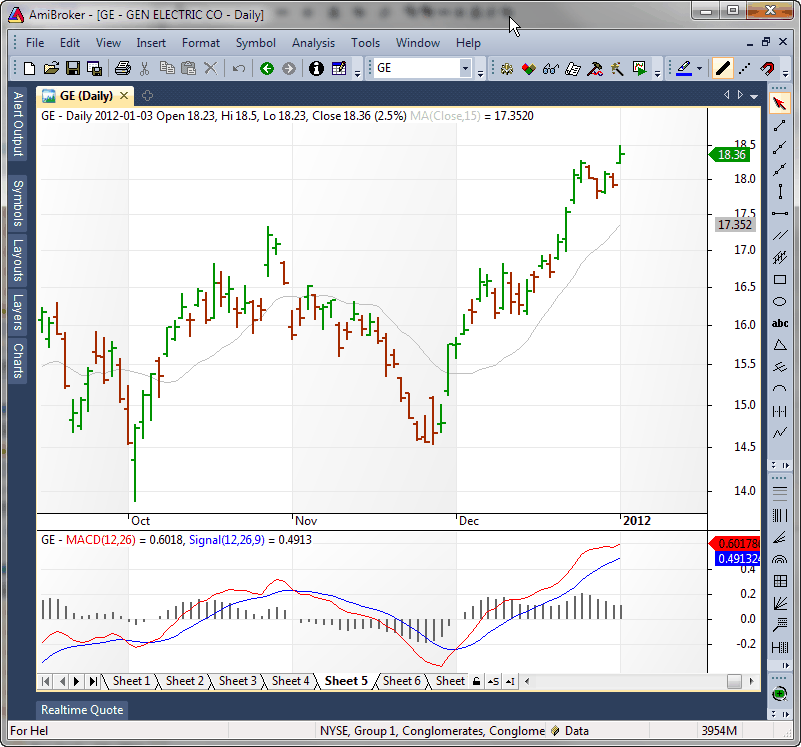
Task: Click the Save icon in toolbar
Action: (72, 69)
